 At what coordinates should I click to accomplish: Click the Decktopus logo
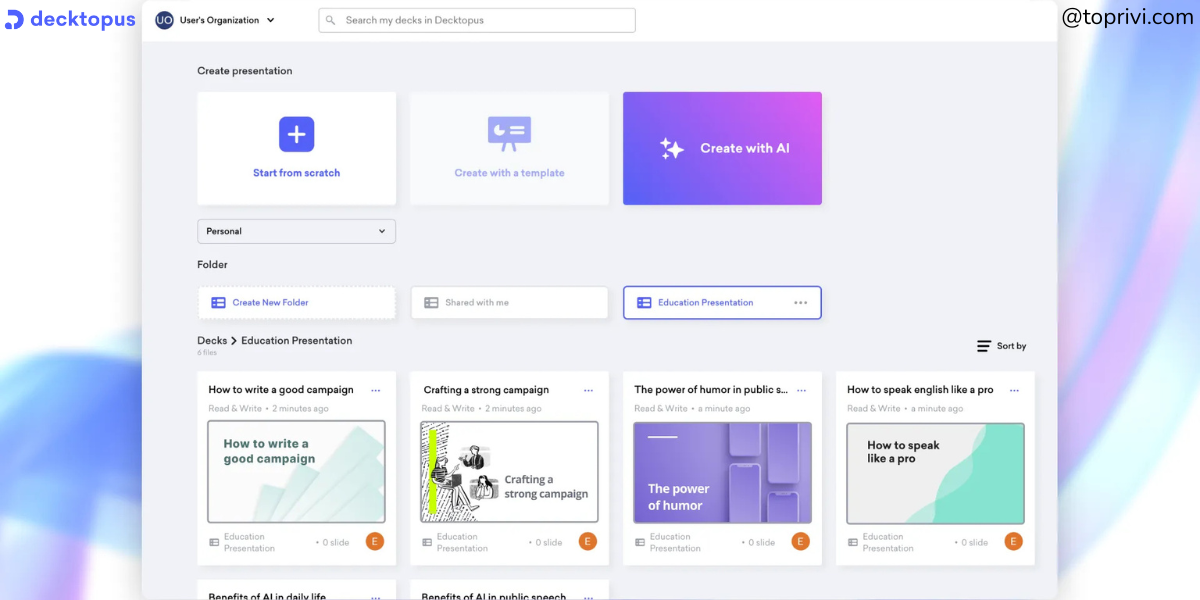coord(70,20)
